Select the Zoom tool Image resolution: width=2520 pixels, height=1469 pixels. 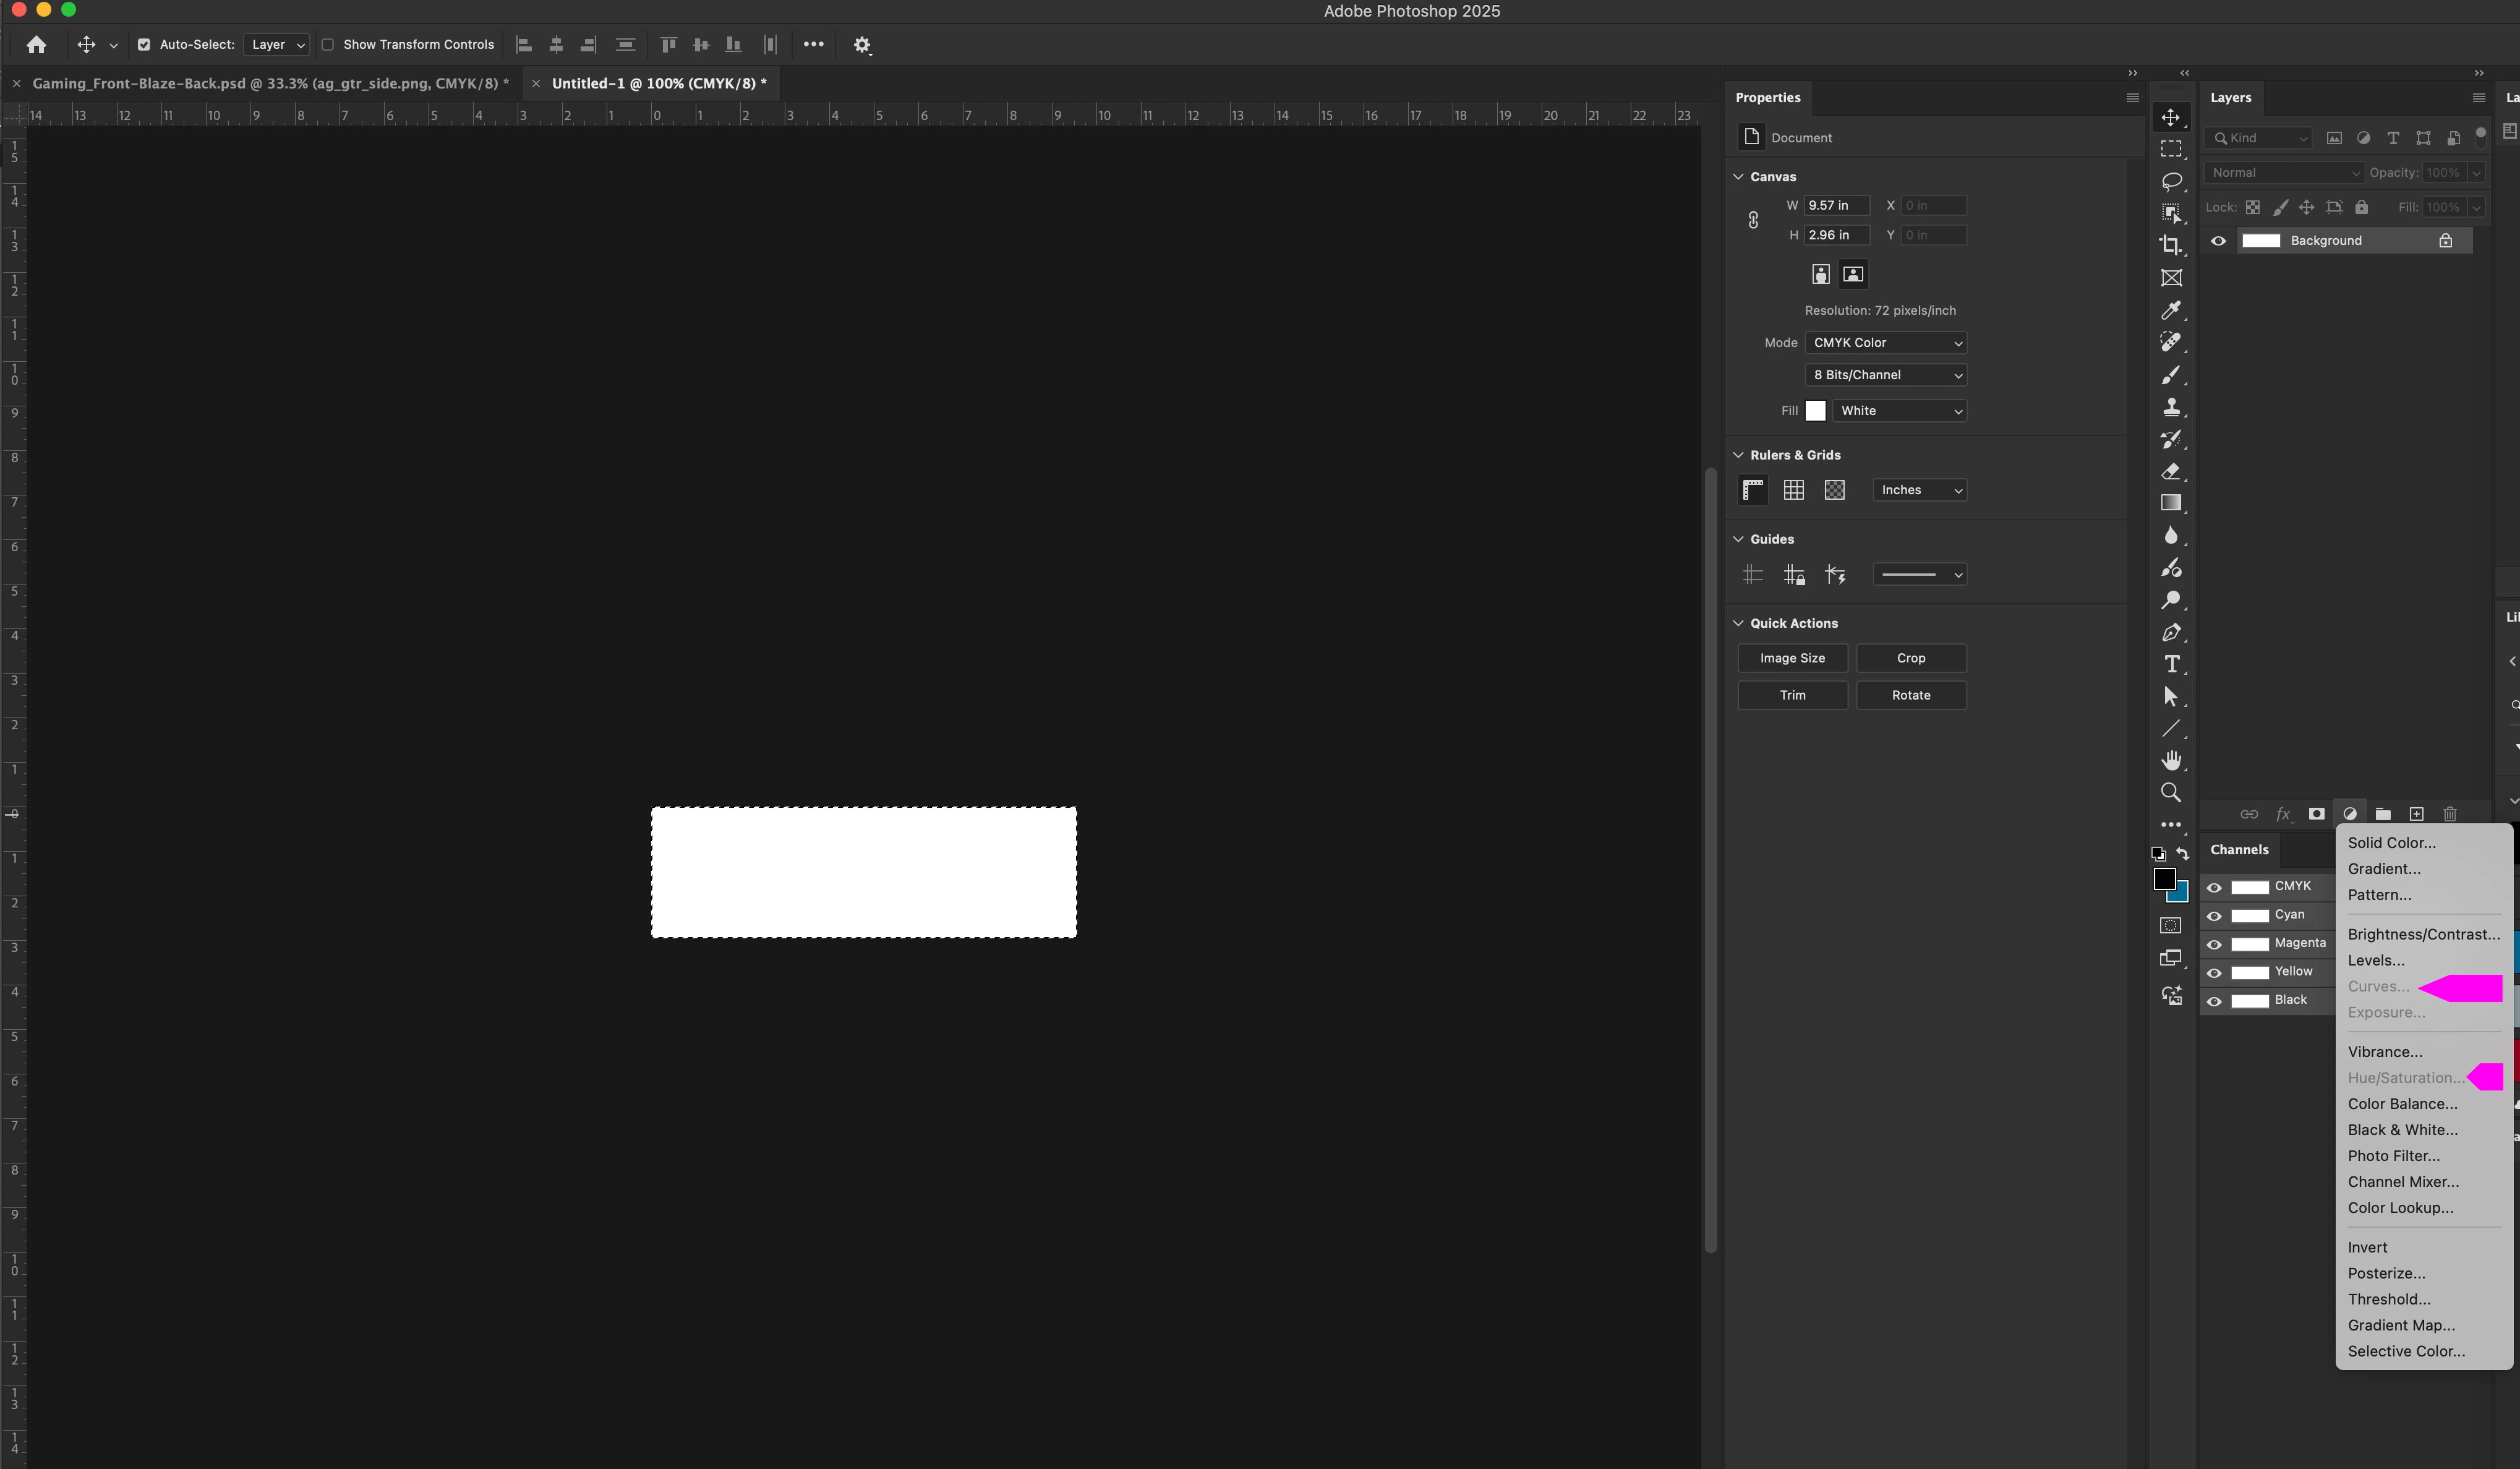(x=2170, y=792)
